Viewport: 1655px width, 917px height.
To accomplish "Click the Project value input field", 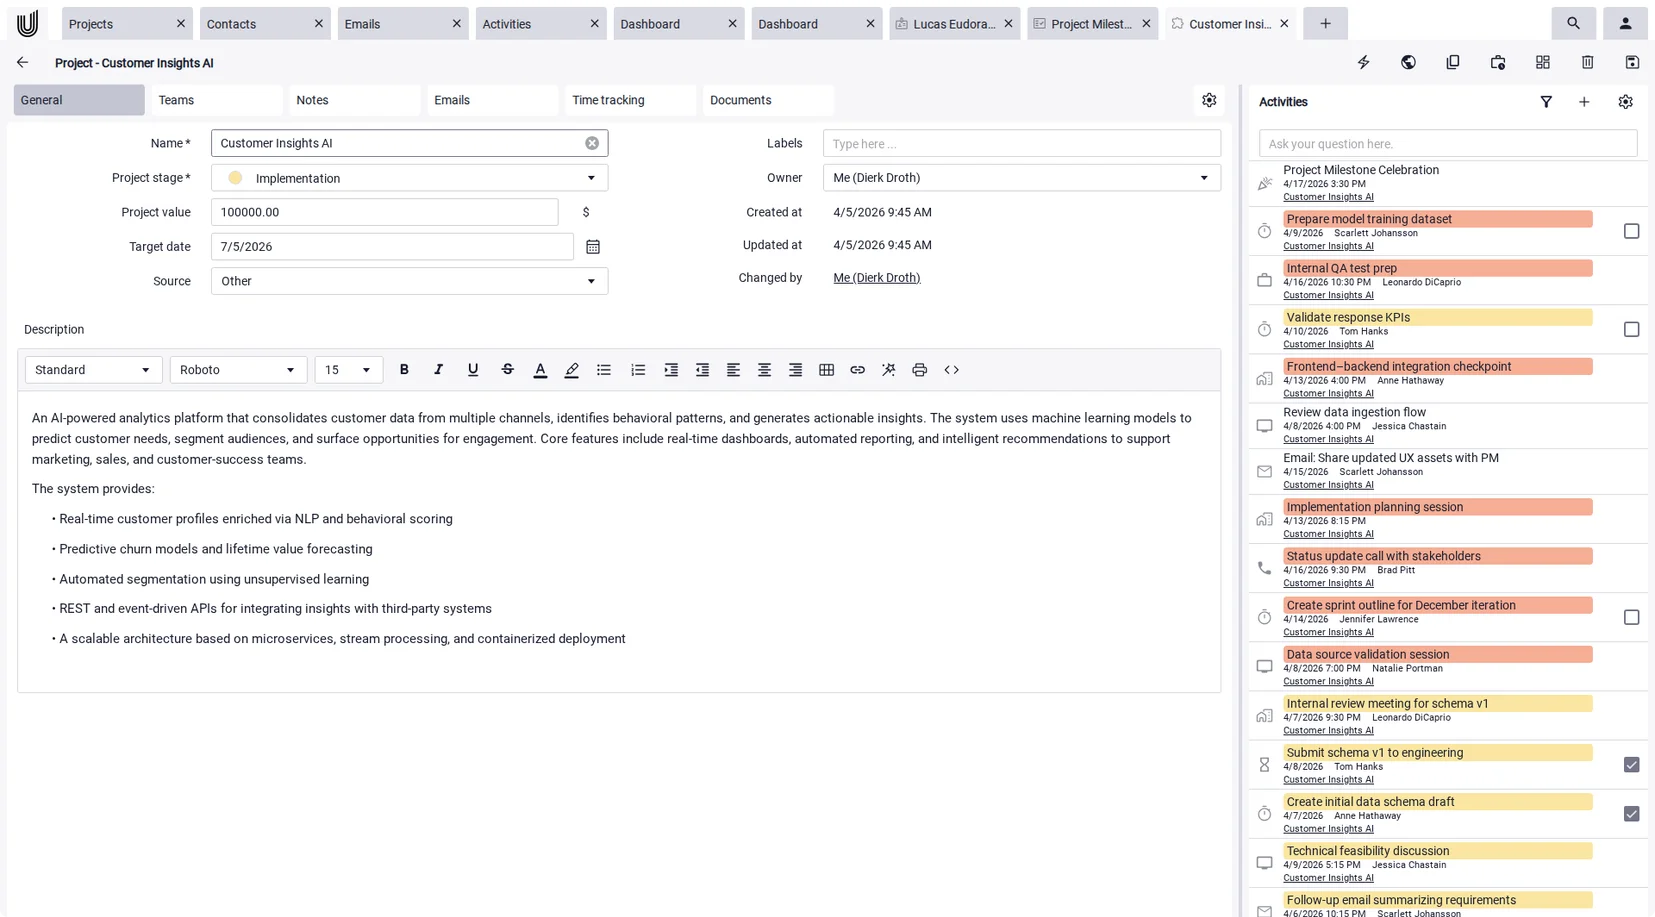I will pyautogui.click(x=384, y=212).
